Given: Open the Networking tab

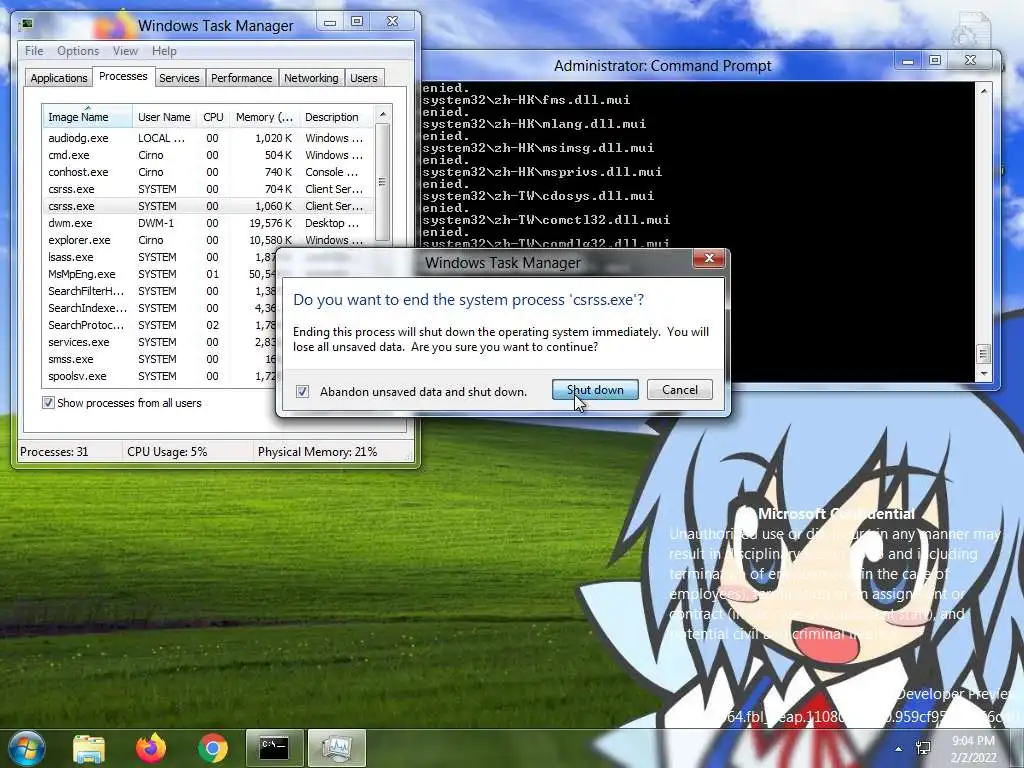Looking at the screenshot, I should tap(311, 78).
